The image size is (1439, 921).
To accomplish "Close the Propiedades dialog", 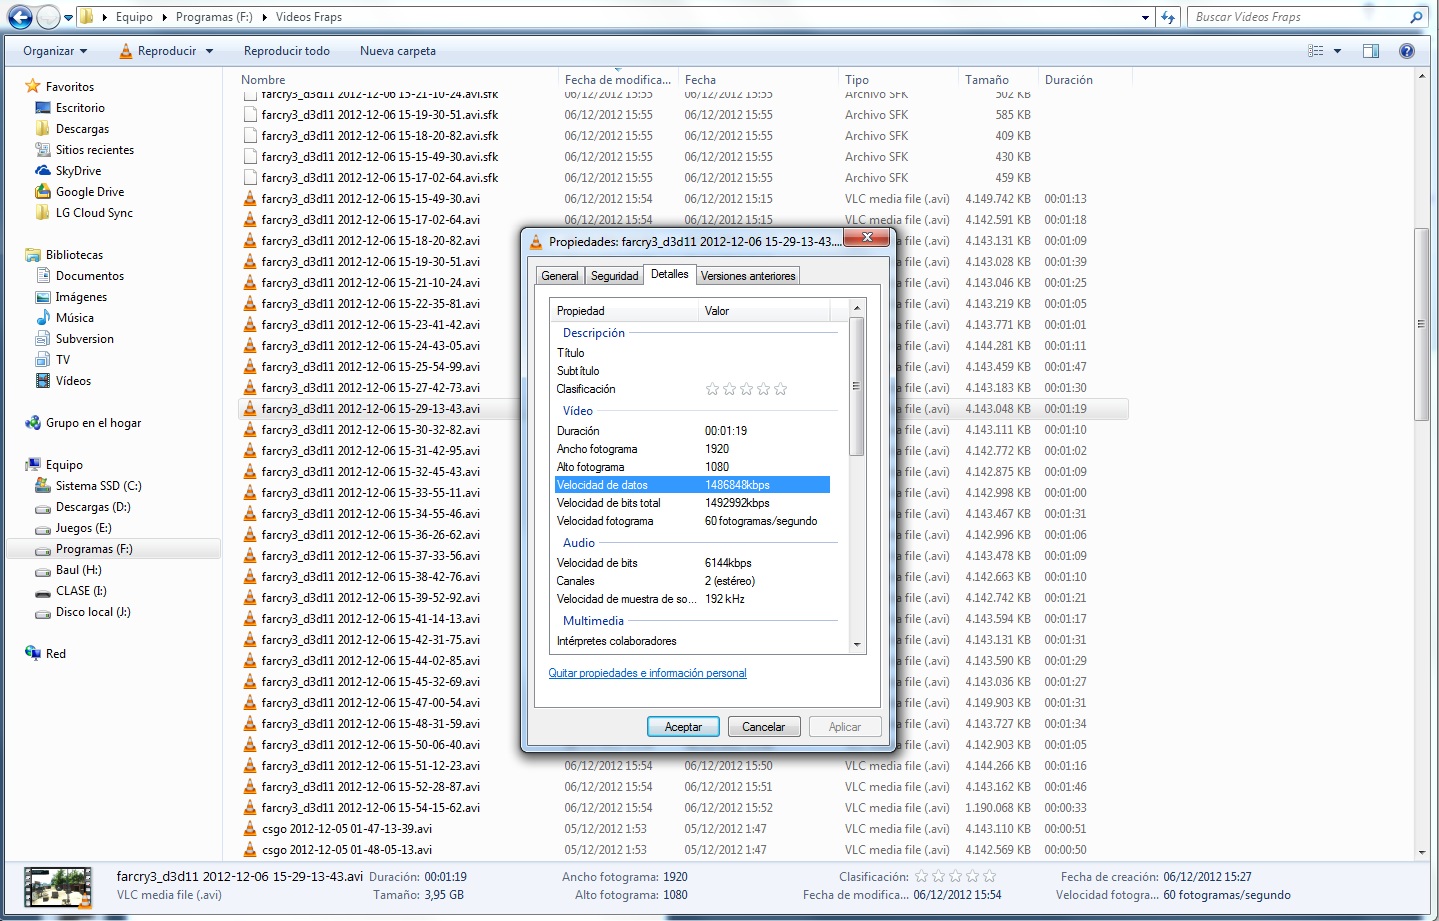I will 867,238.
